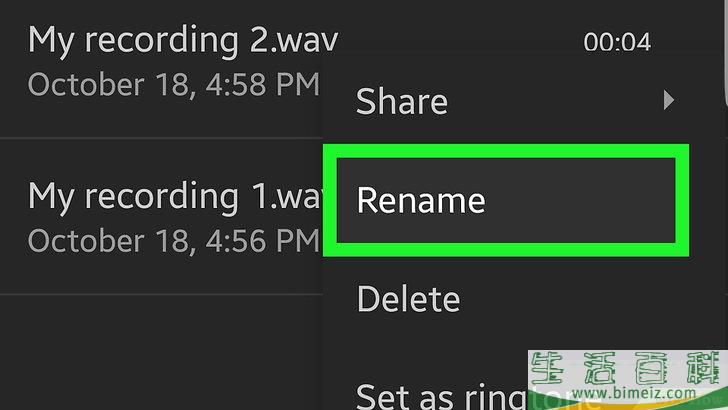Screen dimensions: 728x410
Task: Click the empty area below the recordings list
Action: 161,352
